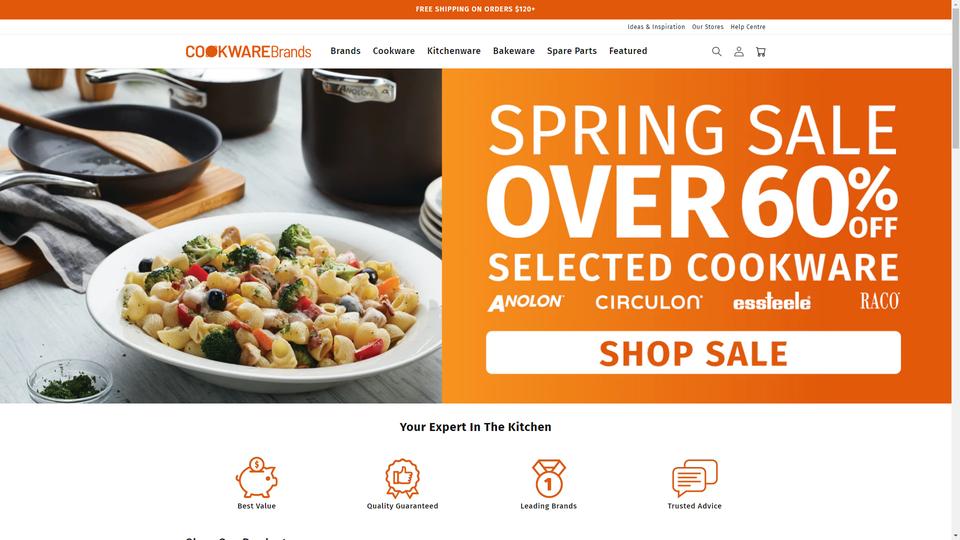Select the Trusted Advice speech bubbles icon
Image resolution: width=960 pixels, height=540 pixels.
695,478
